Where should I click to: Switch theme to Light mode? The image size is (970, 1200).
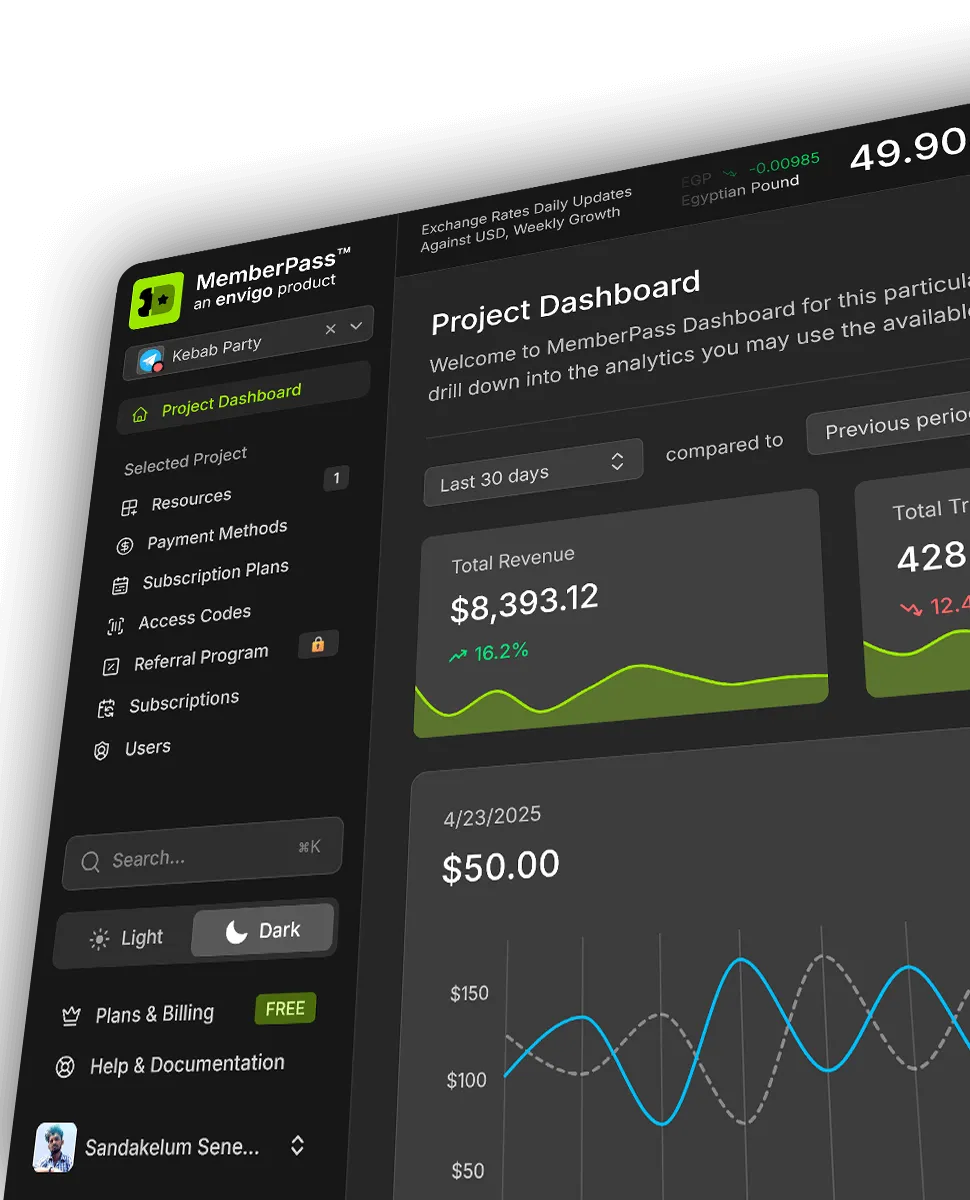pyautogui.click(x=126, y=938)
